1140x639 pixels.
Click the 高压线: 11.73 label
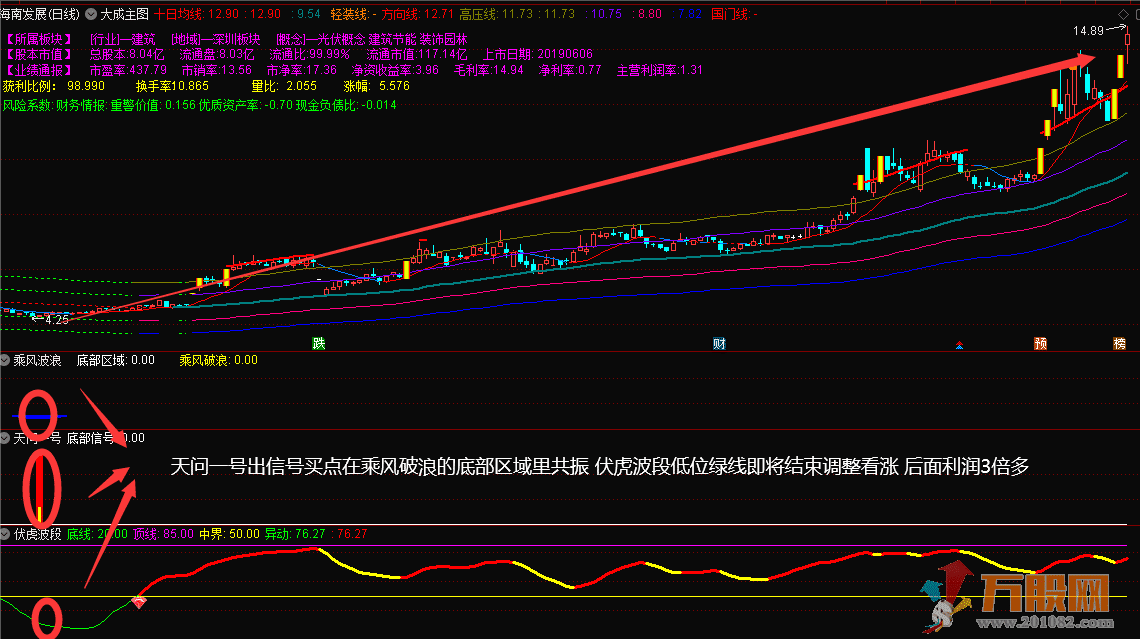tap(496, 14)
